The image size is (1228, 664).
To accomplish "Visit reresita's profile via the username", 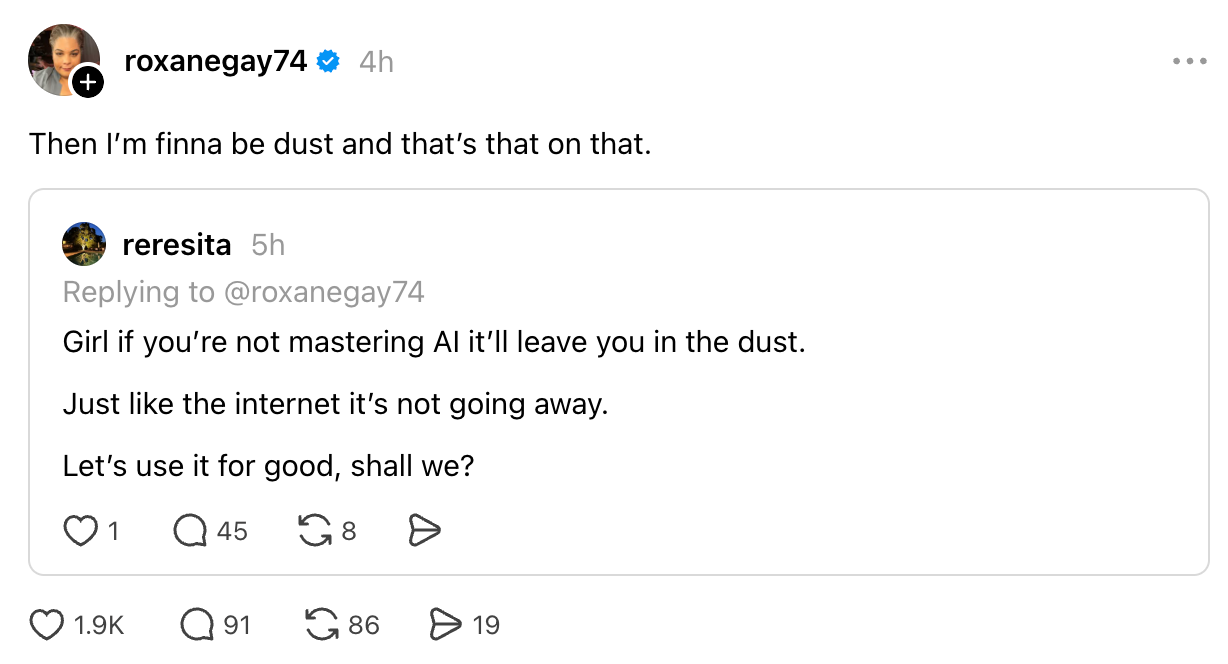I will point(176,244).
